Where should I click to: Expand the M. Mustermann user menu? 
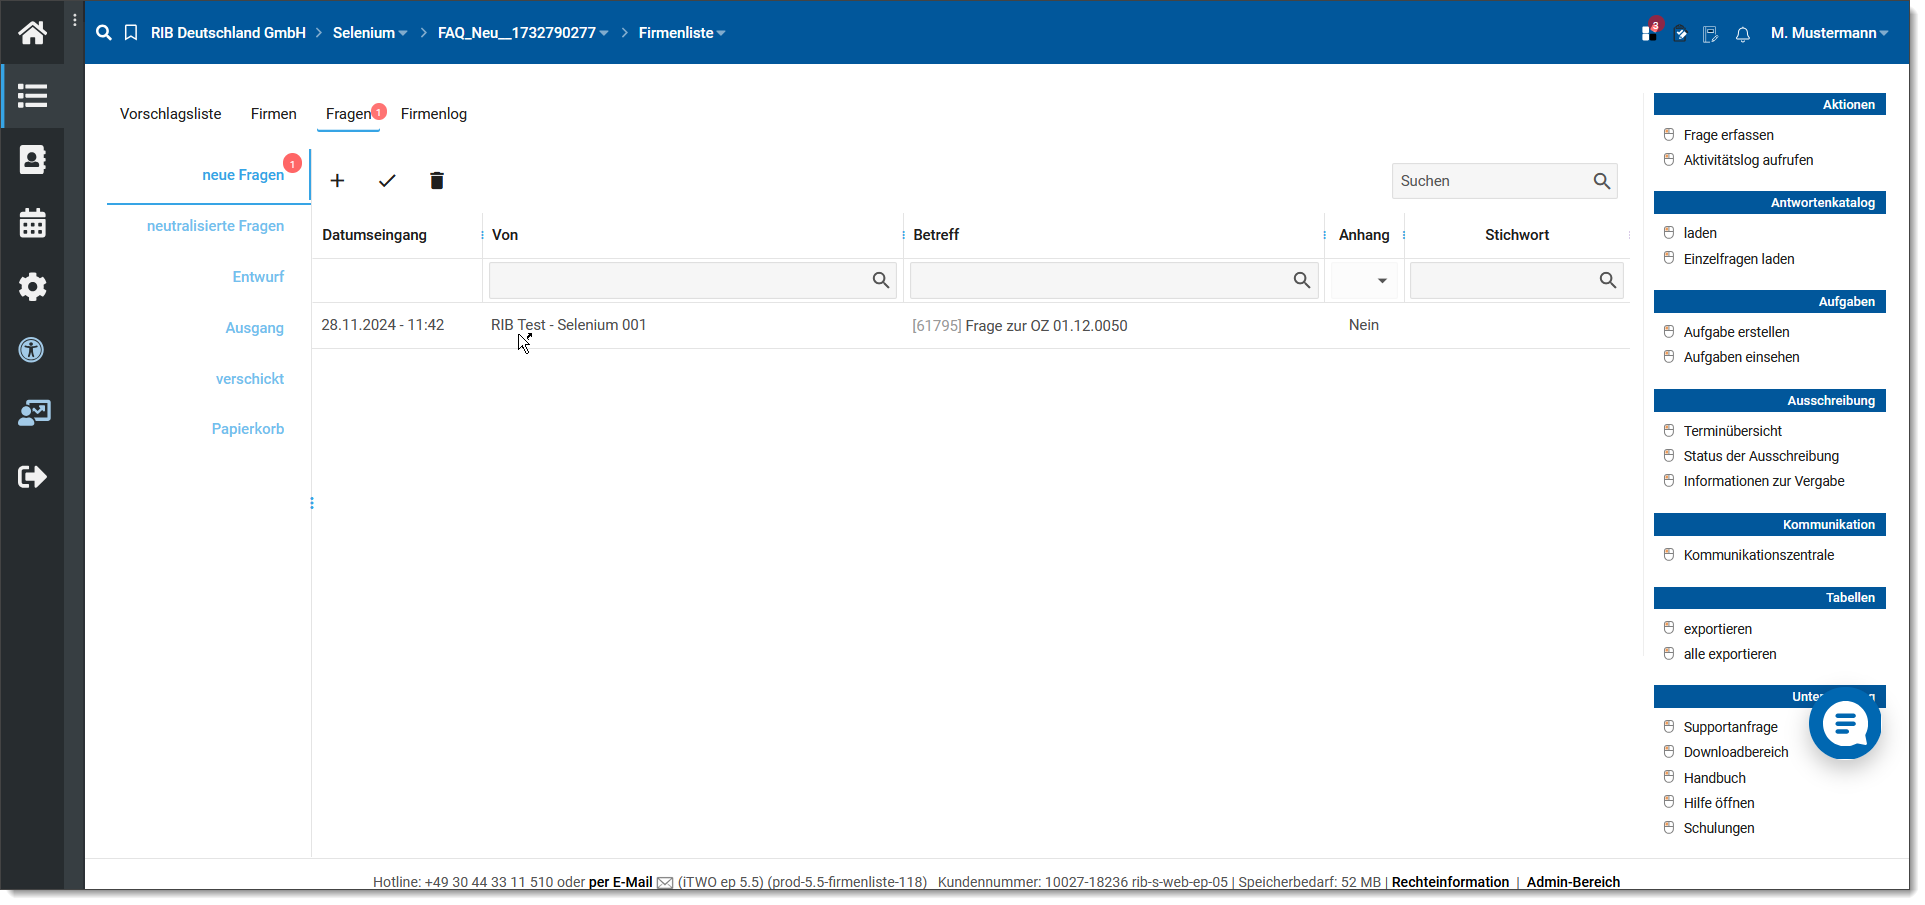pyautogui.click(x=1828, y=33)
